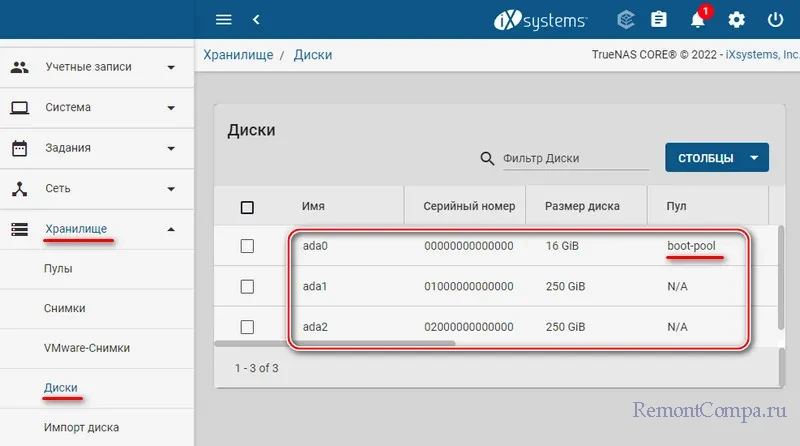Collapse sidebar with the back chevron icon
The height and width of the screenshot is (446, 800).
(x=256, y=19)
